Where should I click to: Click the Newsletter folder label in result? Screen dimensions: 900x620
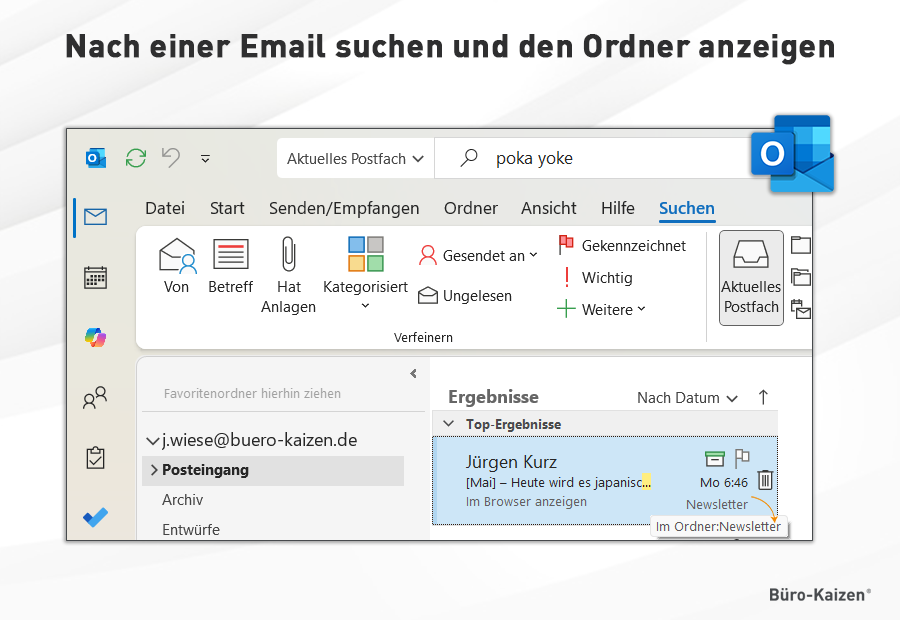tap(716, 505)
